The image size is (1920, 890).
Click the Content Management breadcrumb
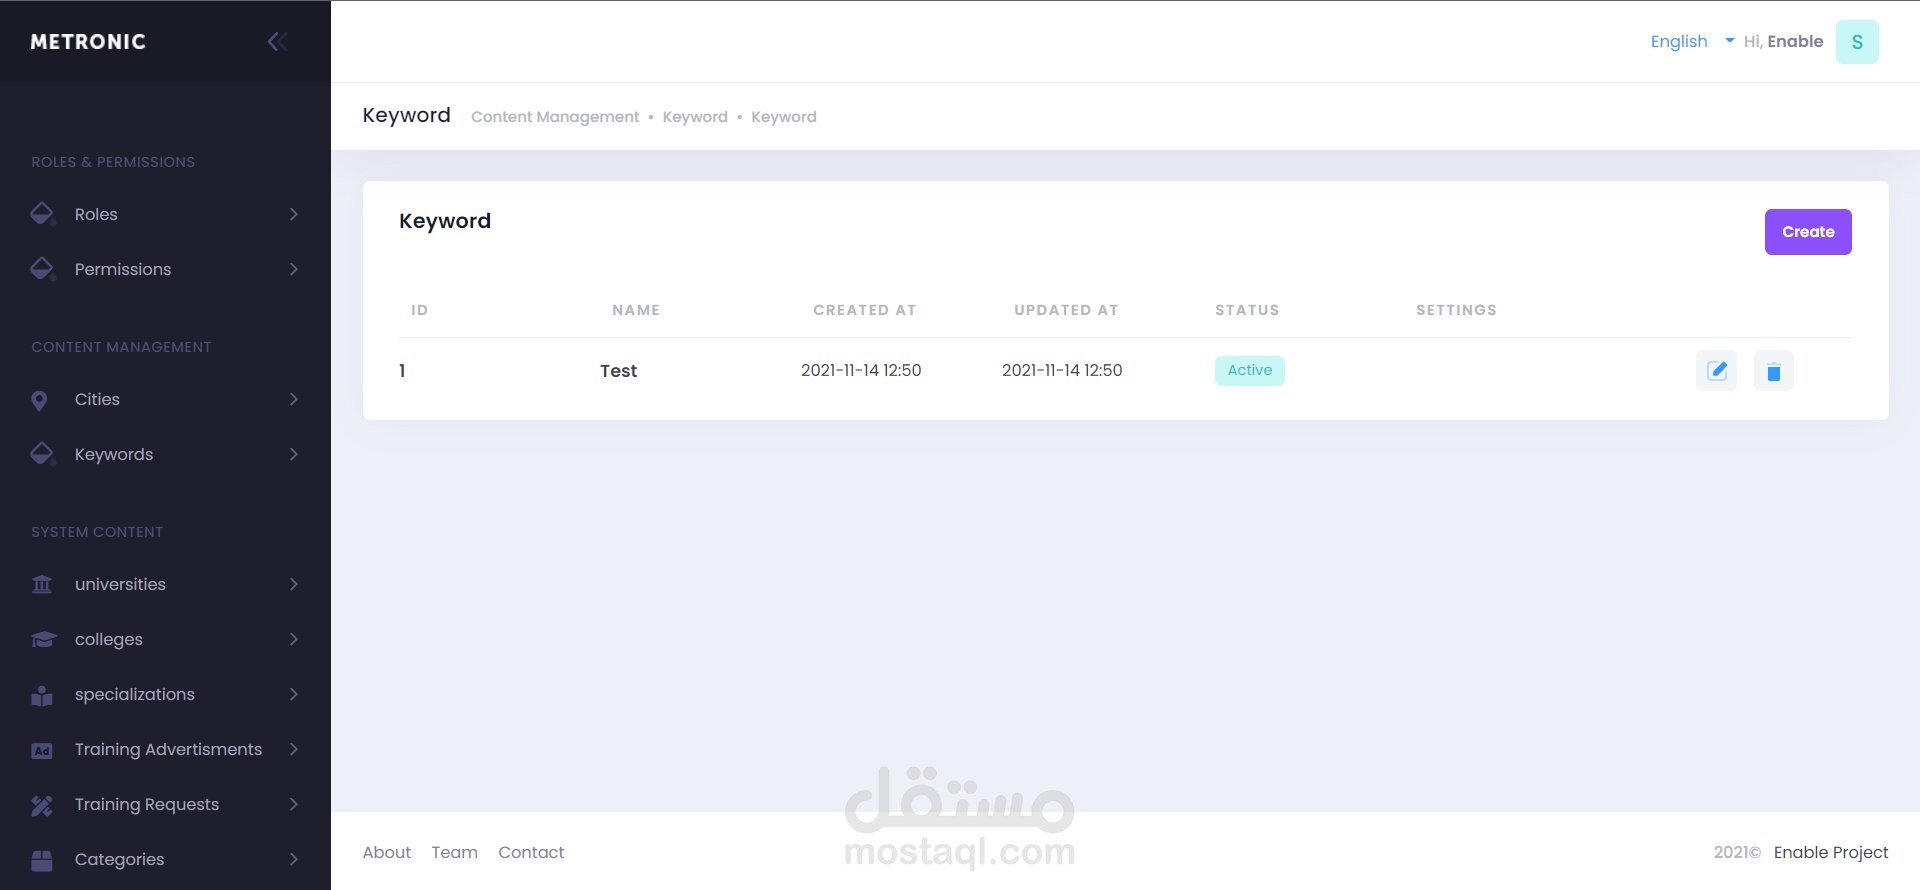[x=555, y=117]
